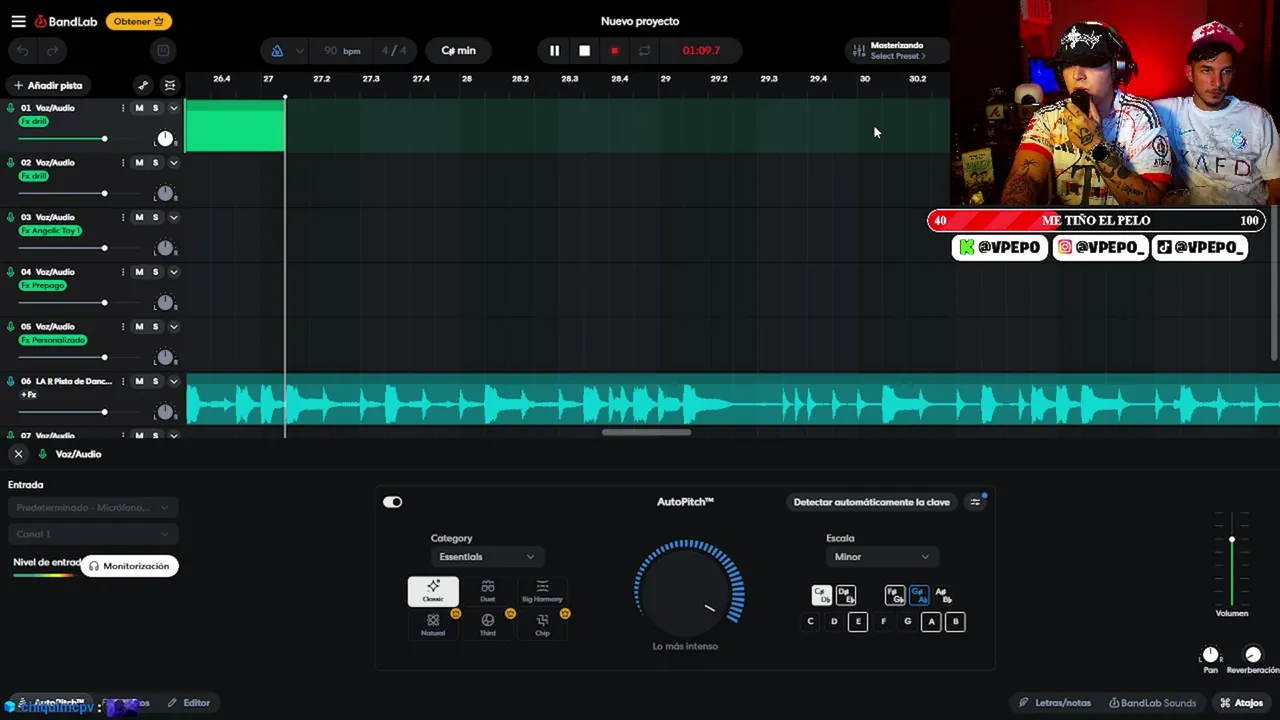1280x720 pixels.
Task: Click the microphone icon on track 03
Action: (x=11, y=217)
